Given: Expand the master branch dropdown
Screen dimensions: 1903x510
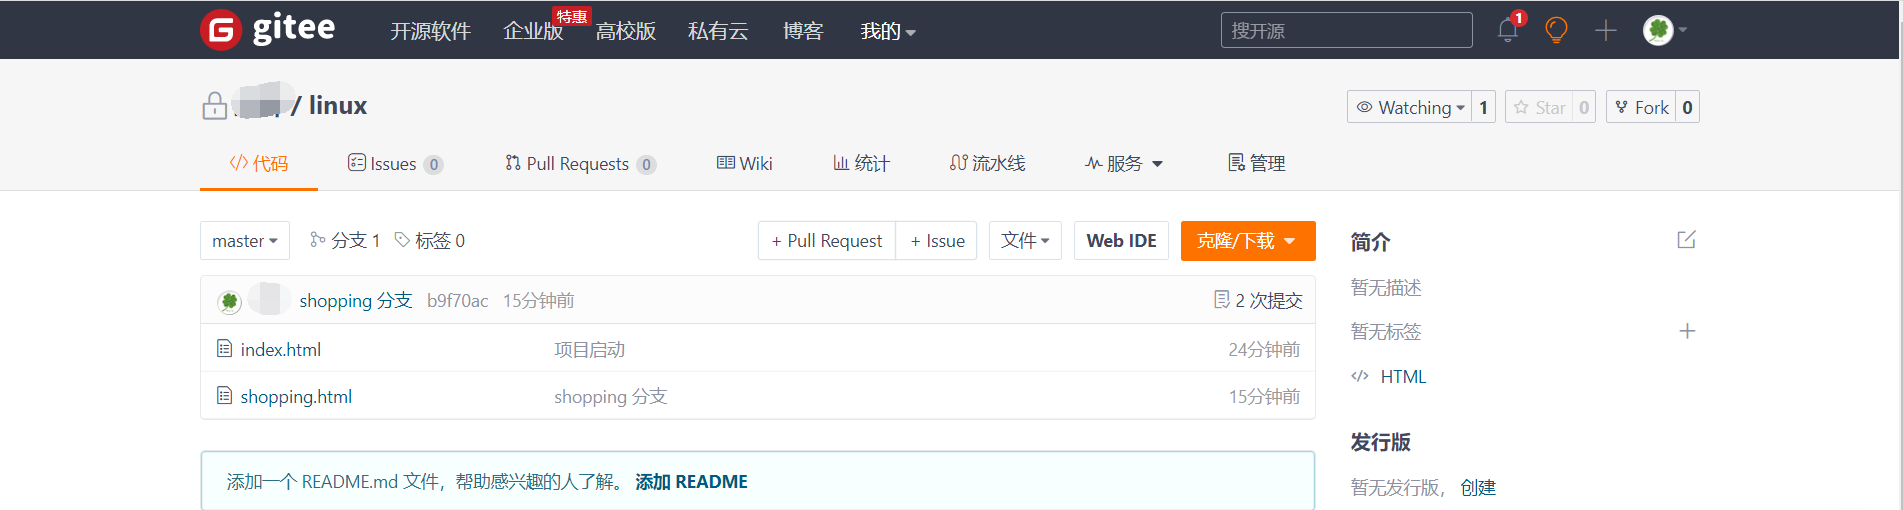Looking at the screenshot, I should point(245,240).
